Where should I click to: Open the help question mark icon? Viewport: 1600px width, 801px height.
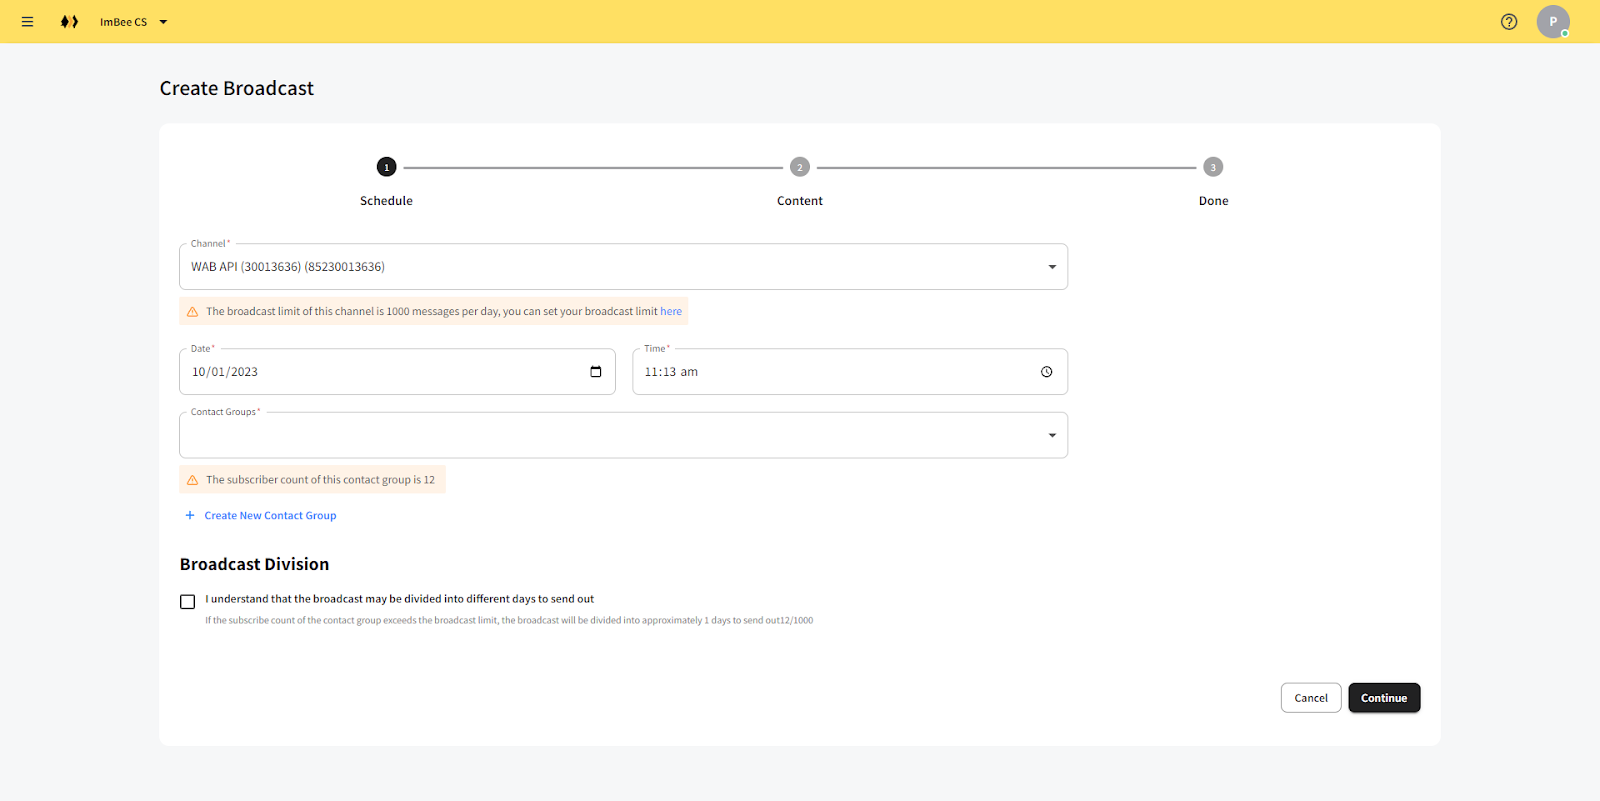1509,22
